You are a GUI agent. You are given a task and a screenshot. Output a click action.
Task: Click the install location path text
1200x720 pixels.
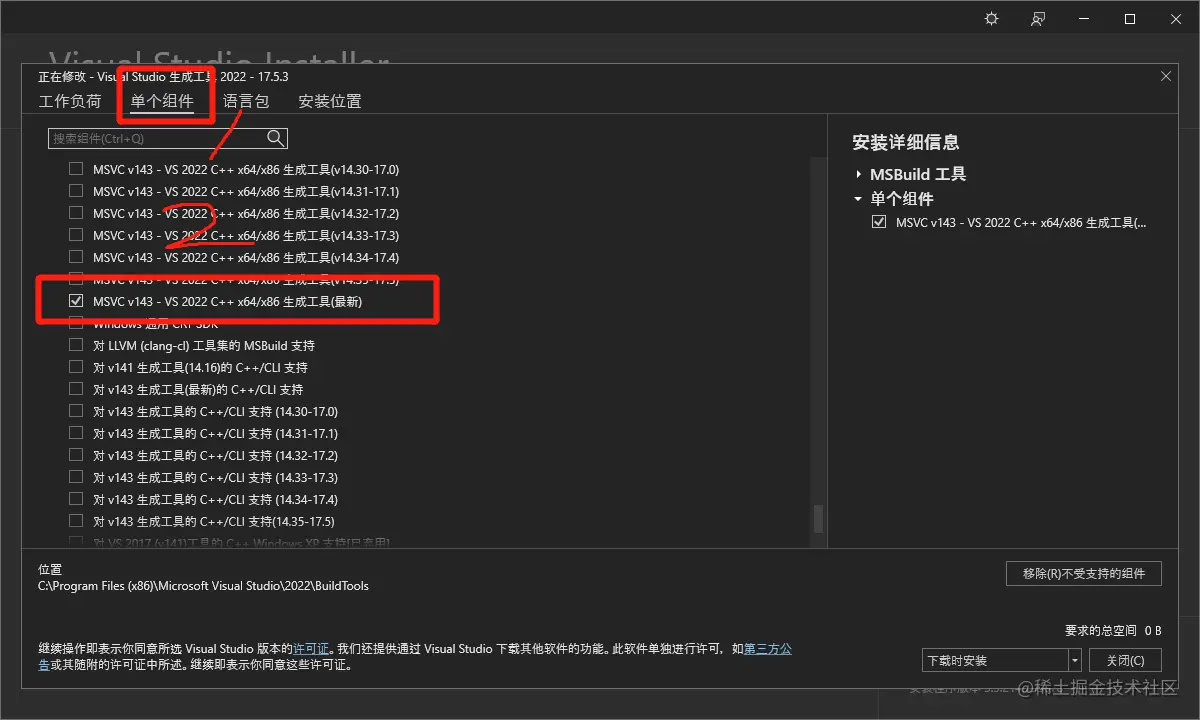click(x=203, y=586)
